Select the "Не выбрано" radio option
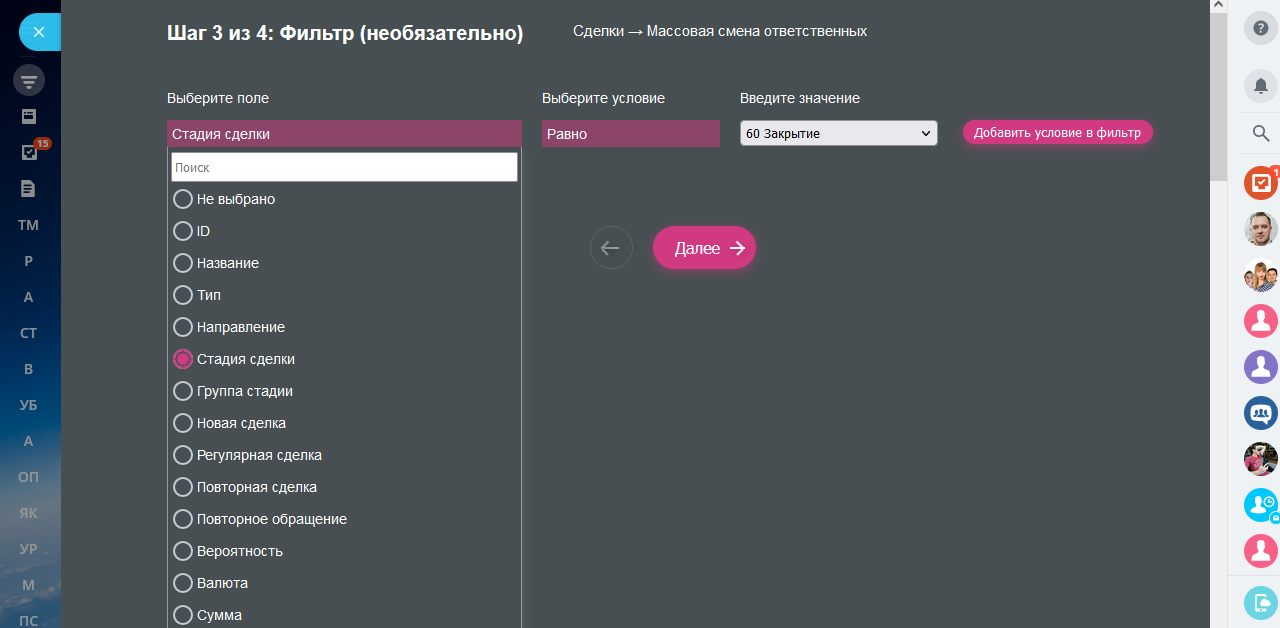 coord(183,199)
